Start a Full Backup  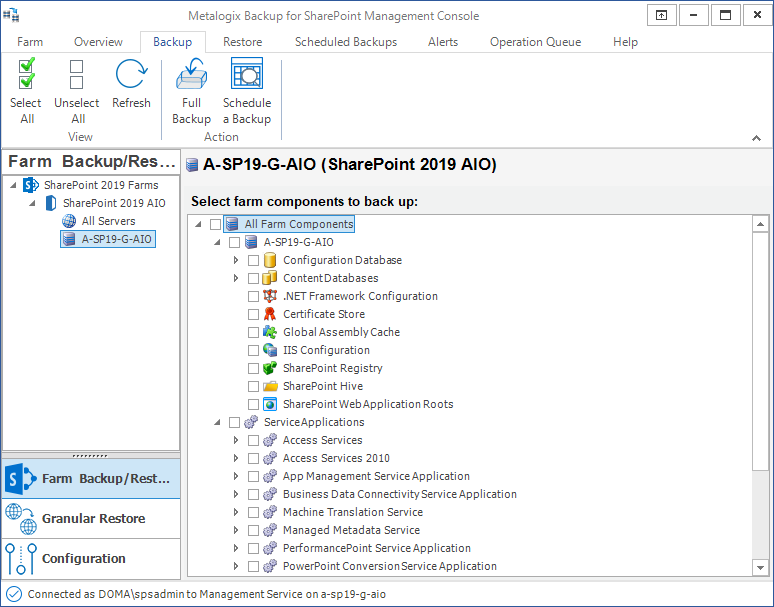point(192,91)
